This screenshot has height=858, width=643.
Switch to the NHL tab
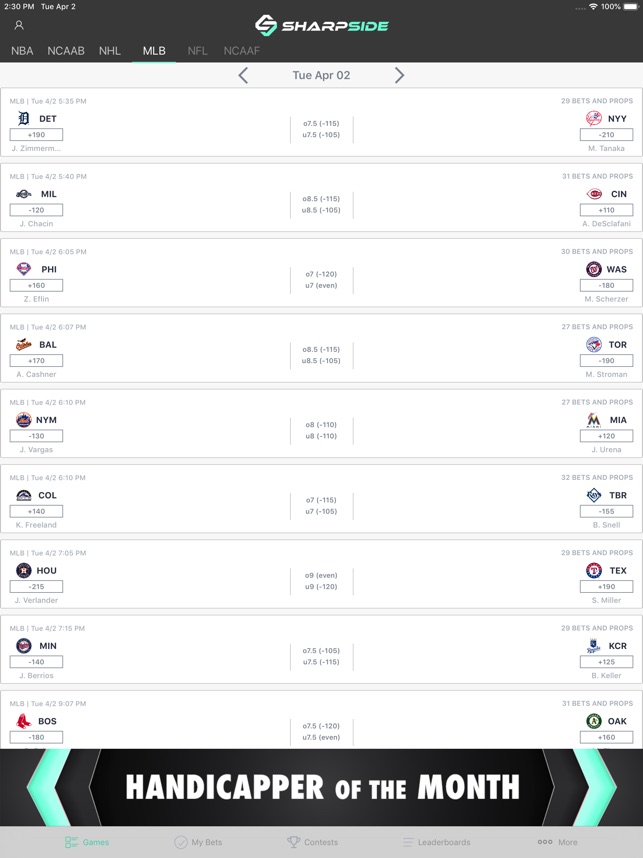pos(110,51)
